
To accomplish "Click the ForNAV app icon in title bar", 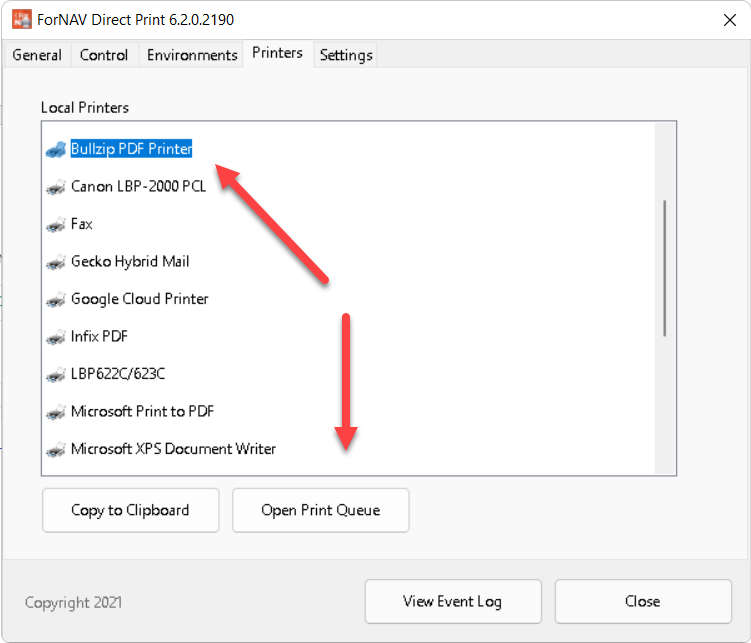I will [x=22, y=20].
